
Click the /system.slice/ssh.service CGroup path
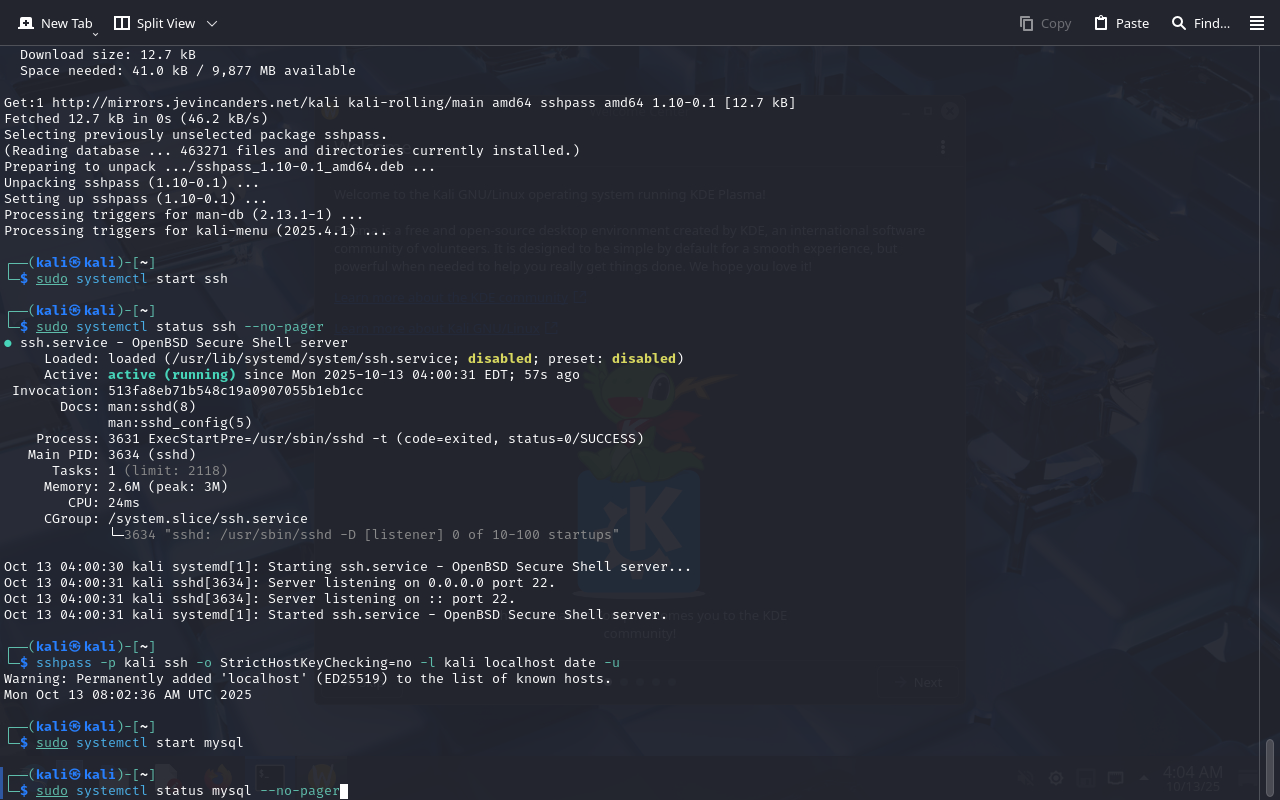pos(208,519)
